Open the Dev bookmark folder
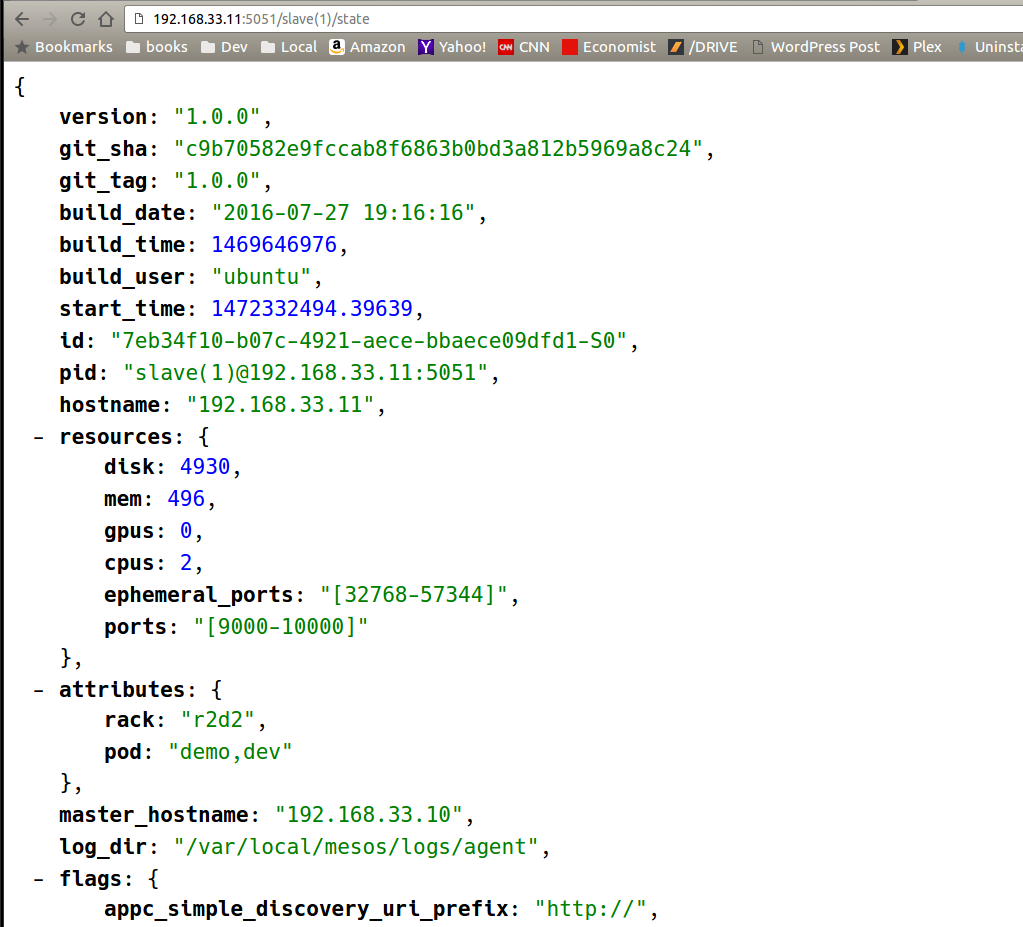The image size is (1023, 927). coord(224,47)
